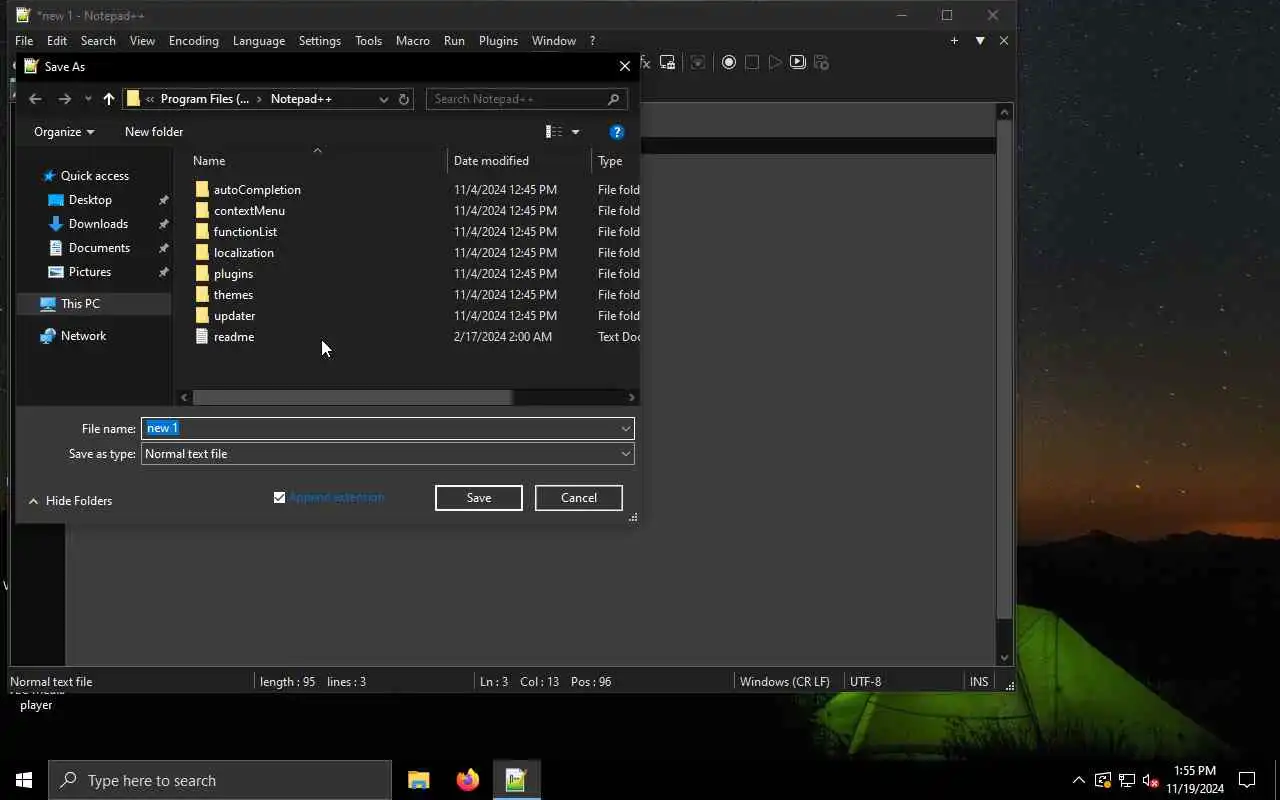Click the Search Notepad++ search box
Viewport: 1280px width, 800px height.
pyautogui.click(x=527, y=99)
